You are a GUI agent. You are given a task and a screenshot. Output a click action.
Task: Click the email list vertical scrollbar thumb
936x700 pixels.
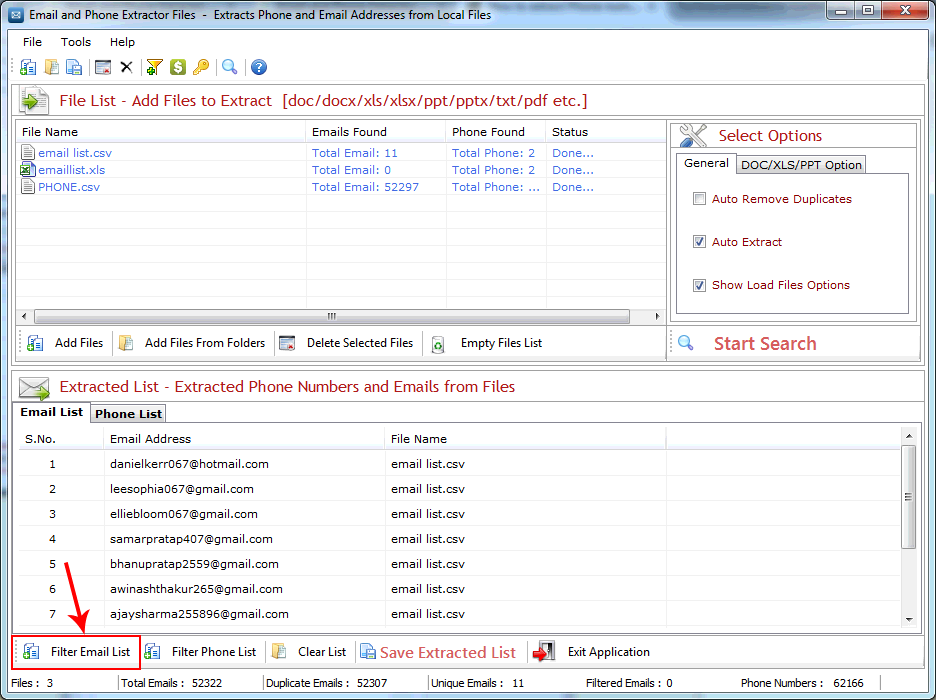click(x=909, y=497)
